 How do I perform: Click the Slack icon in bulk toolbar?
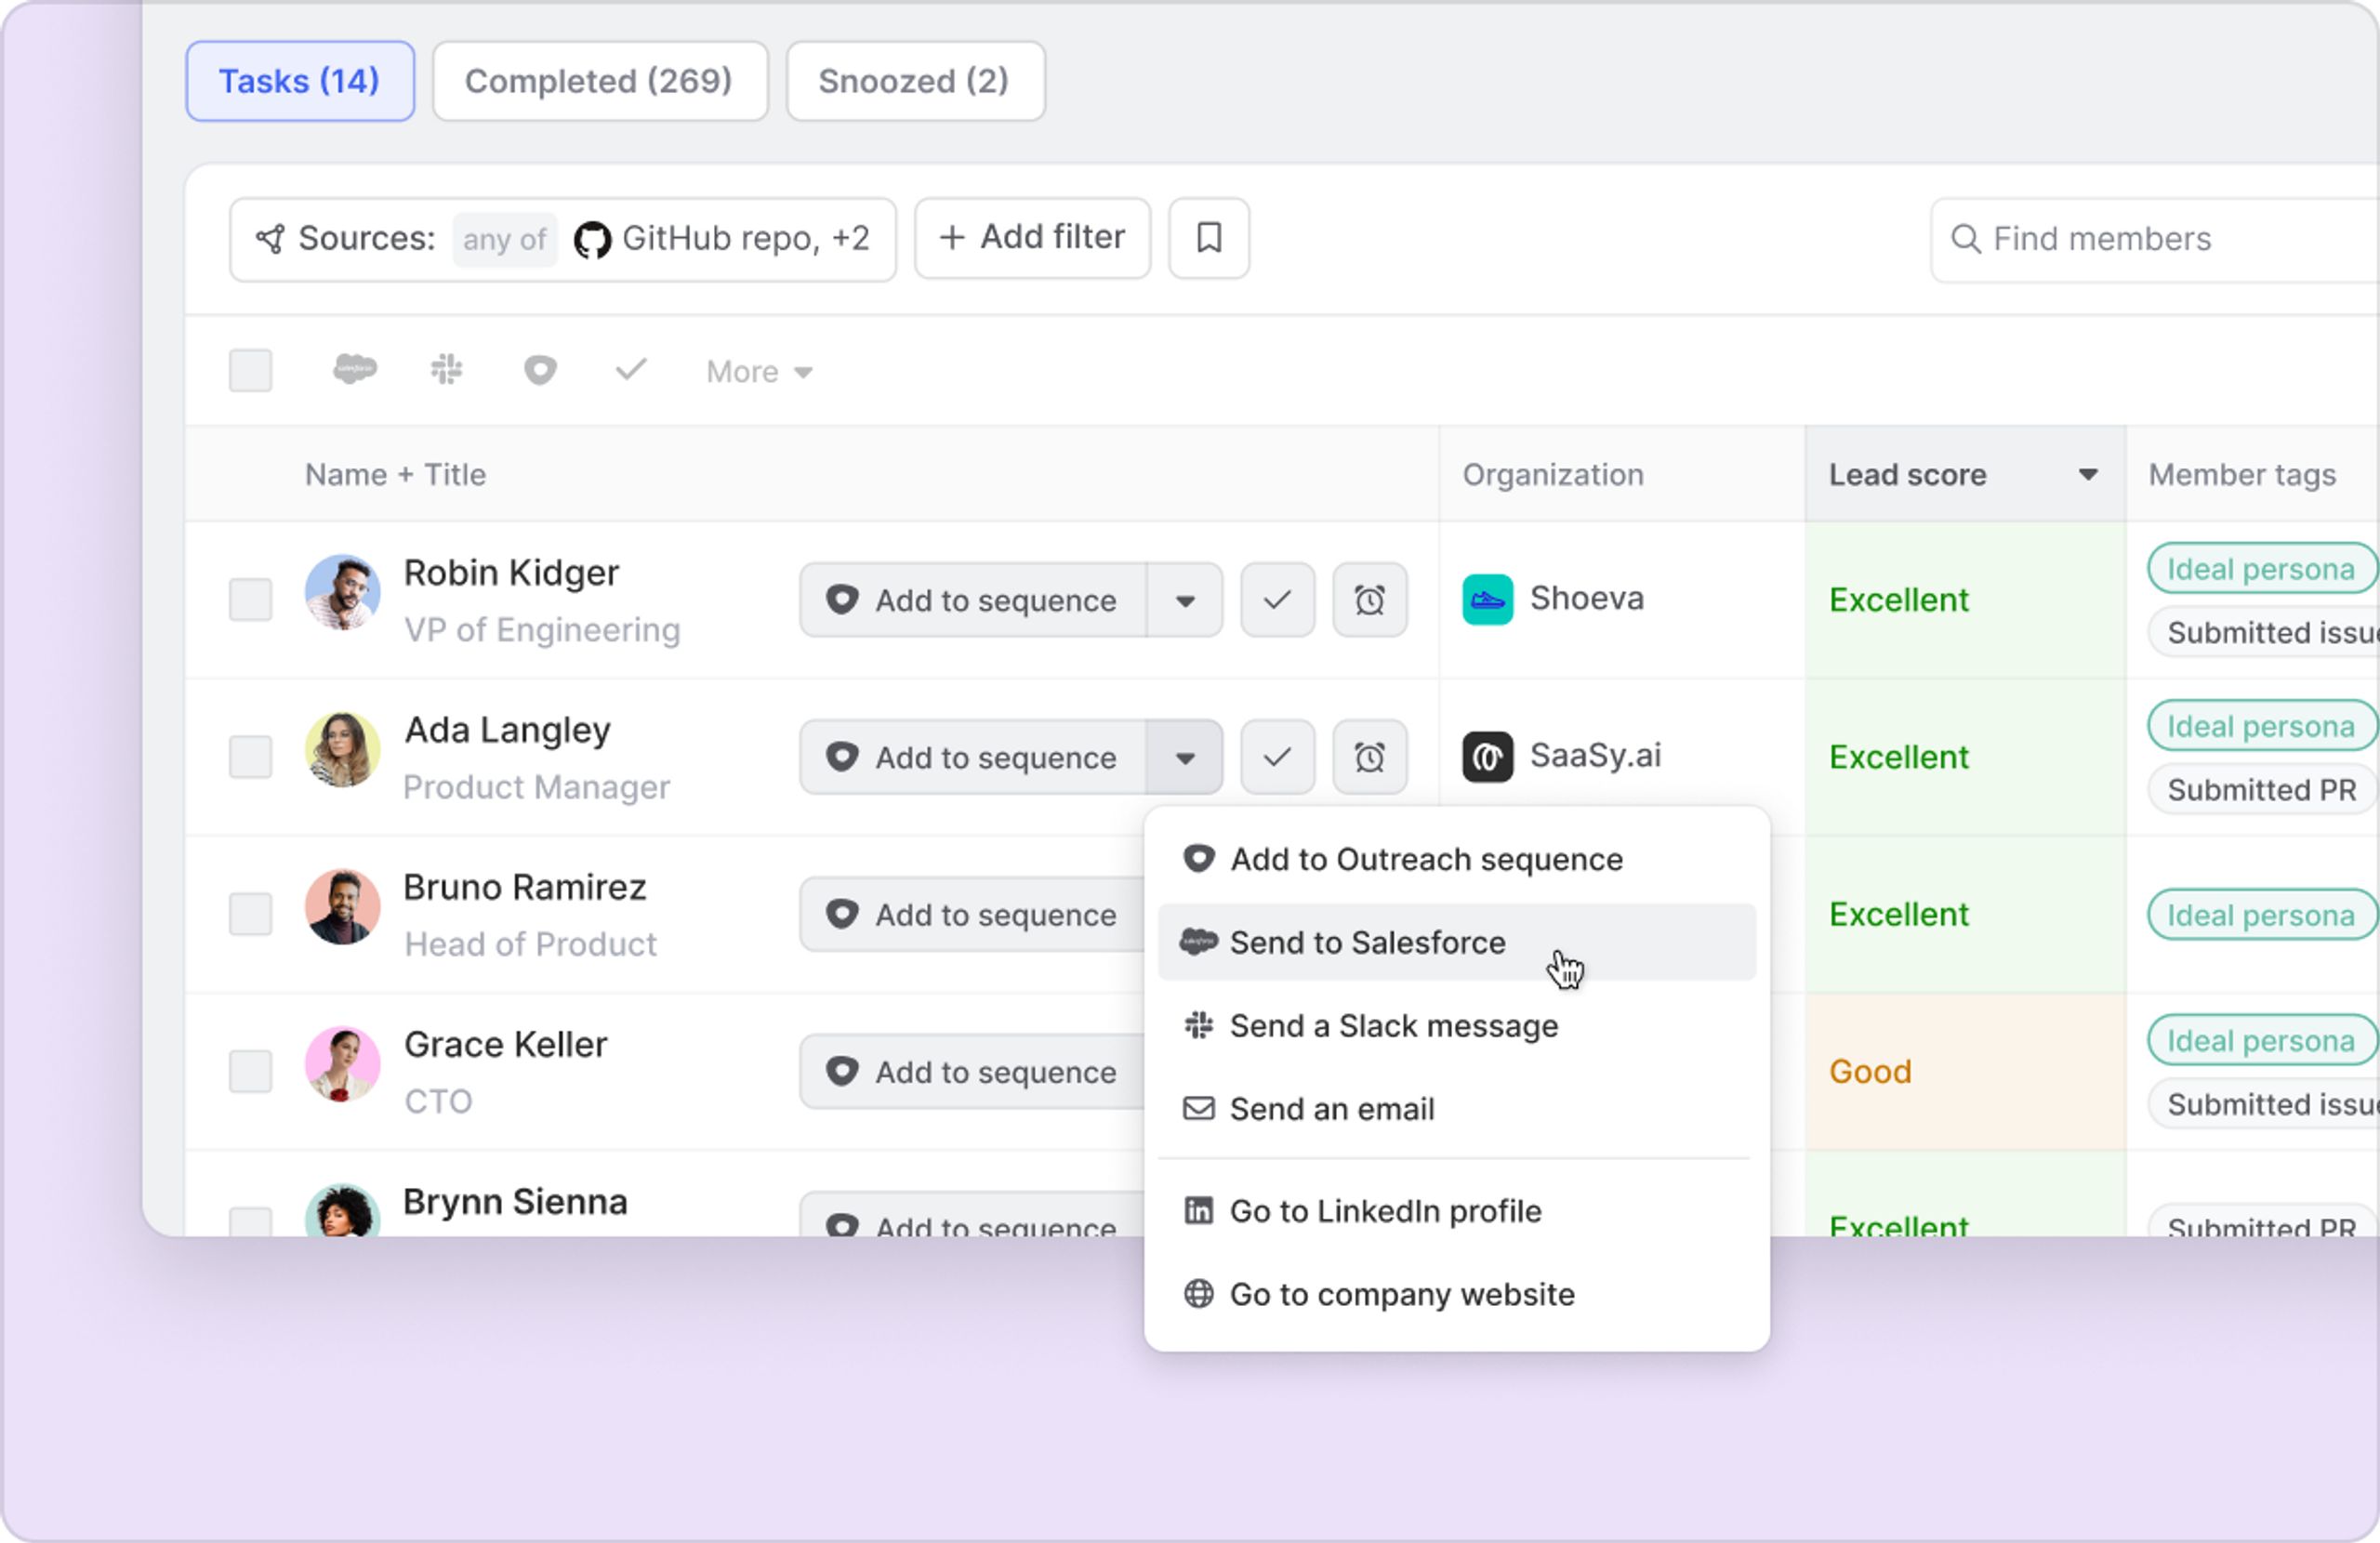(x=446, y=370)
